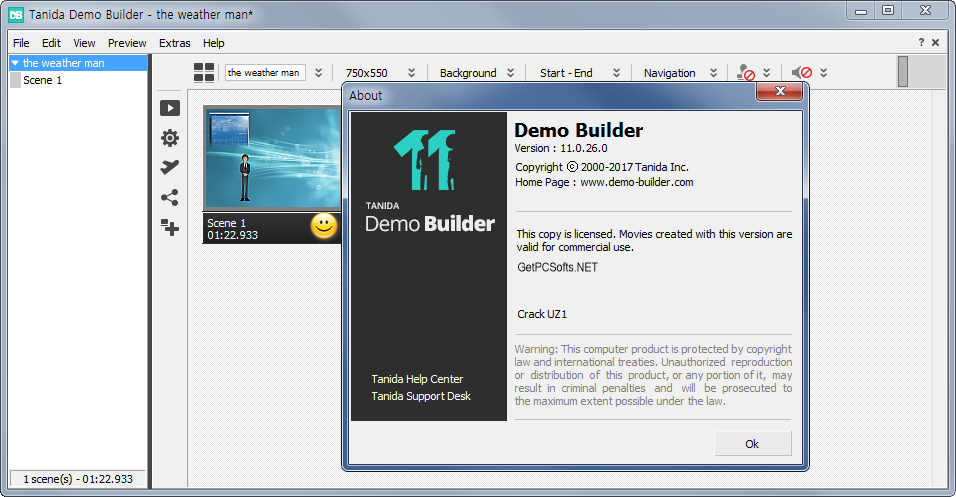Open the View menu
956x497 pixels.
84,43
